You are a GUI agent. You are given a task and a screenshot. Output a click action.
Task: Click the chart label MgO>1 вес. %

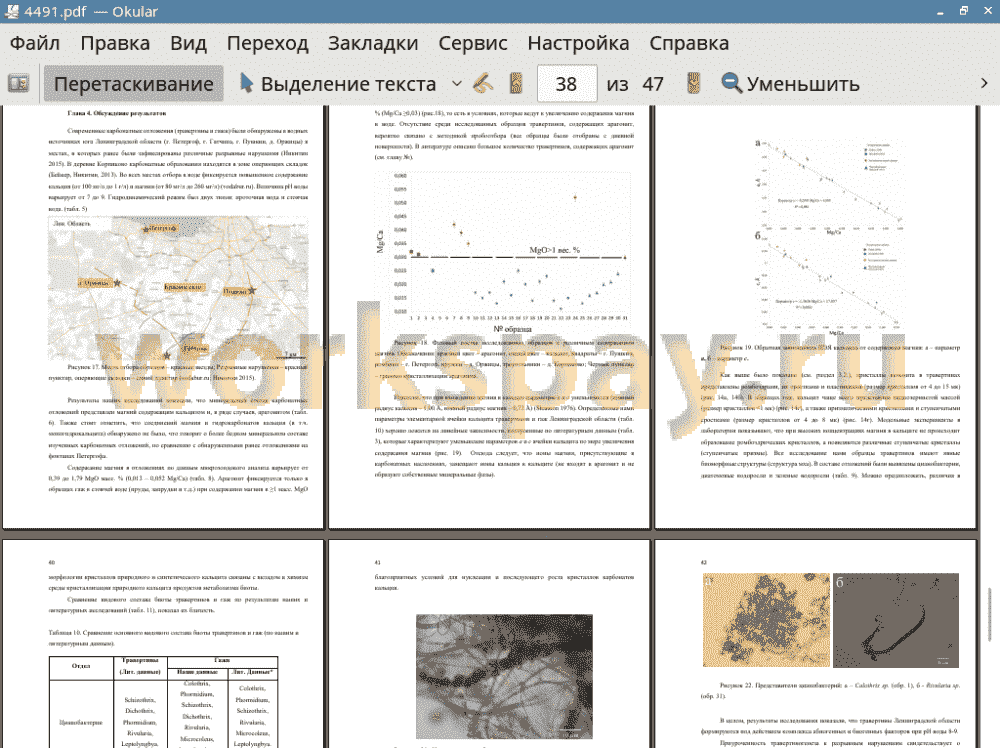click(555, 250)
